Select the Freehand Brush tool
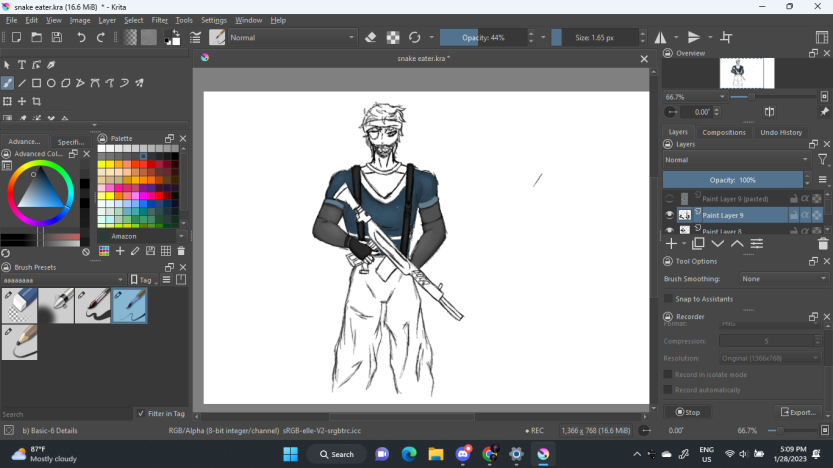Screen dimensions: 833x468 tap(7, 83)
